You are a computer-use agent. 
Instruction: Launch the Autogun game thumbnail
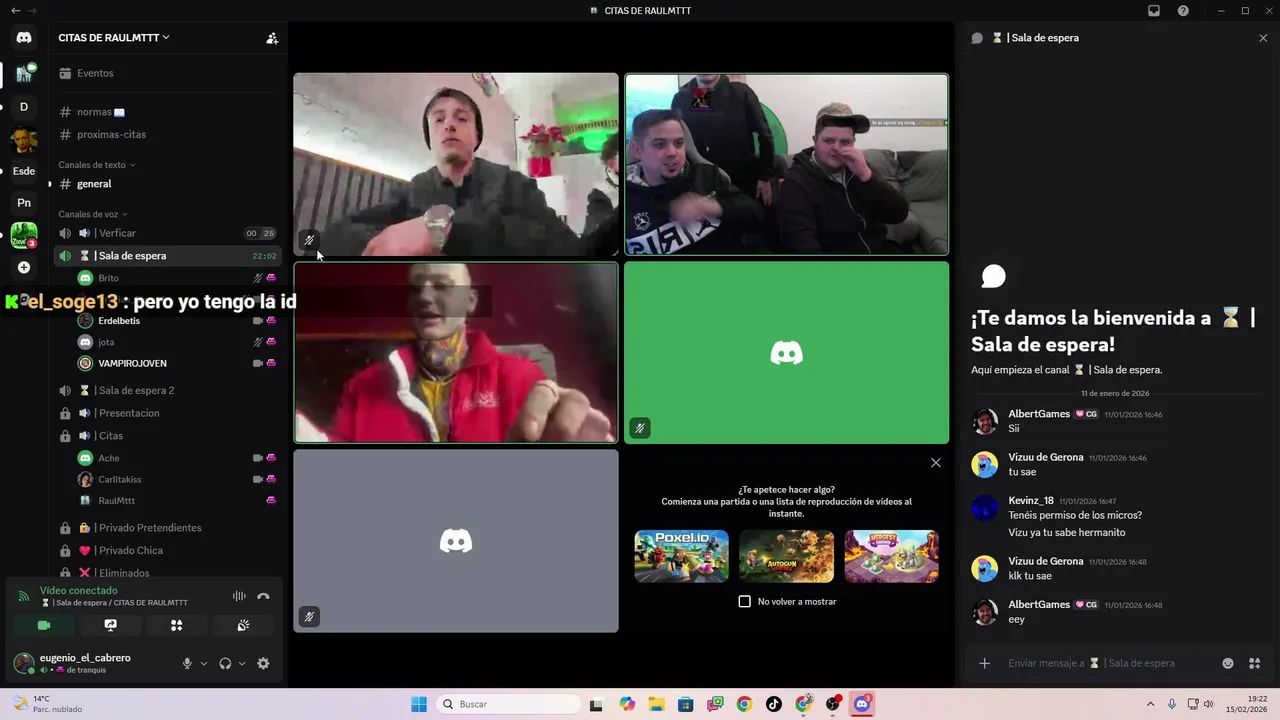coord(786,556)
